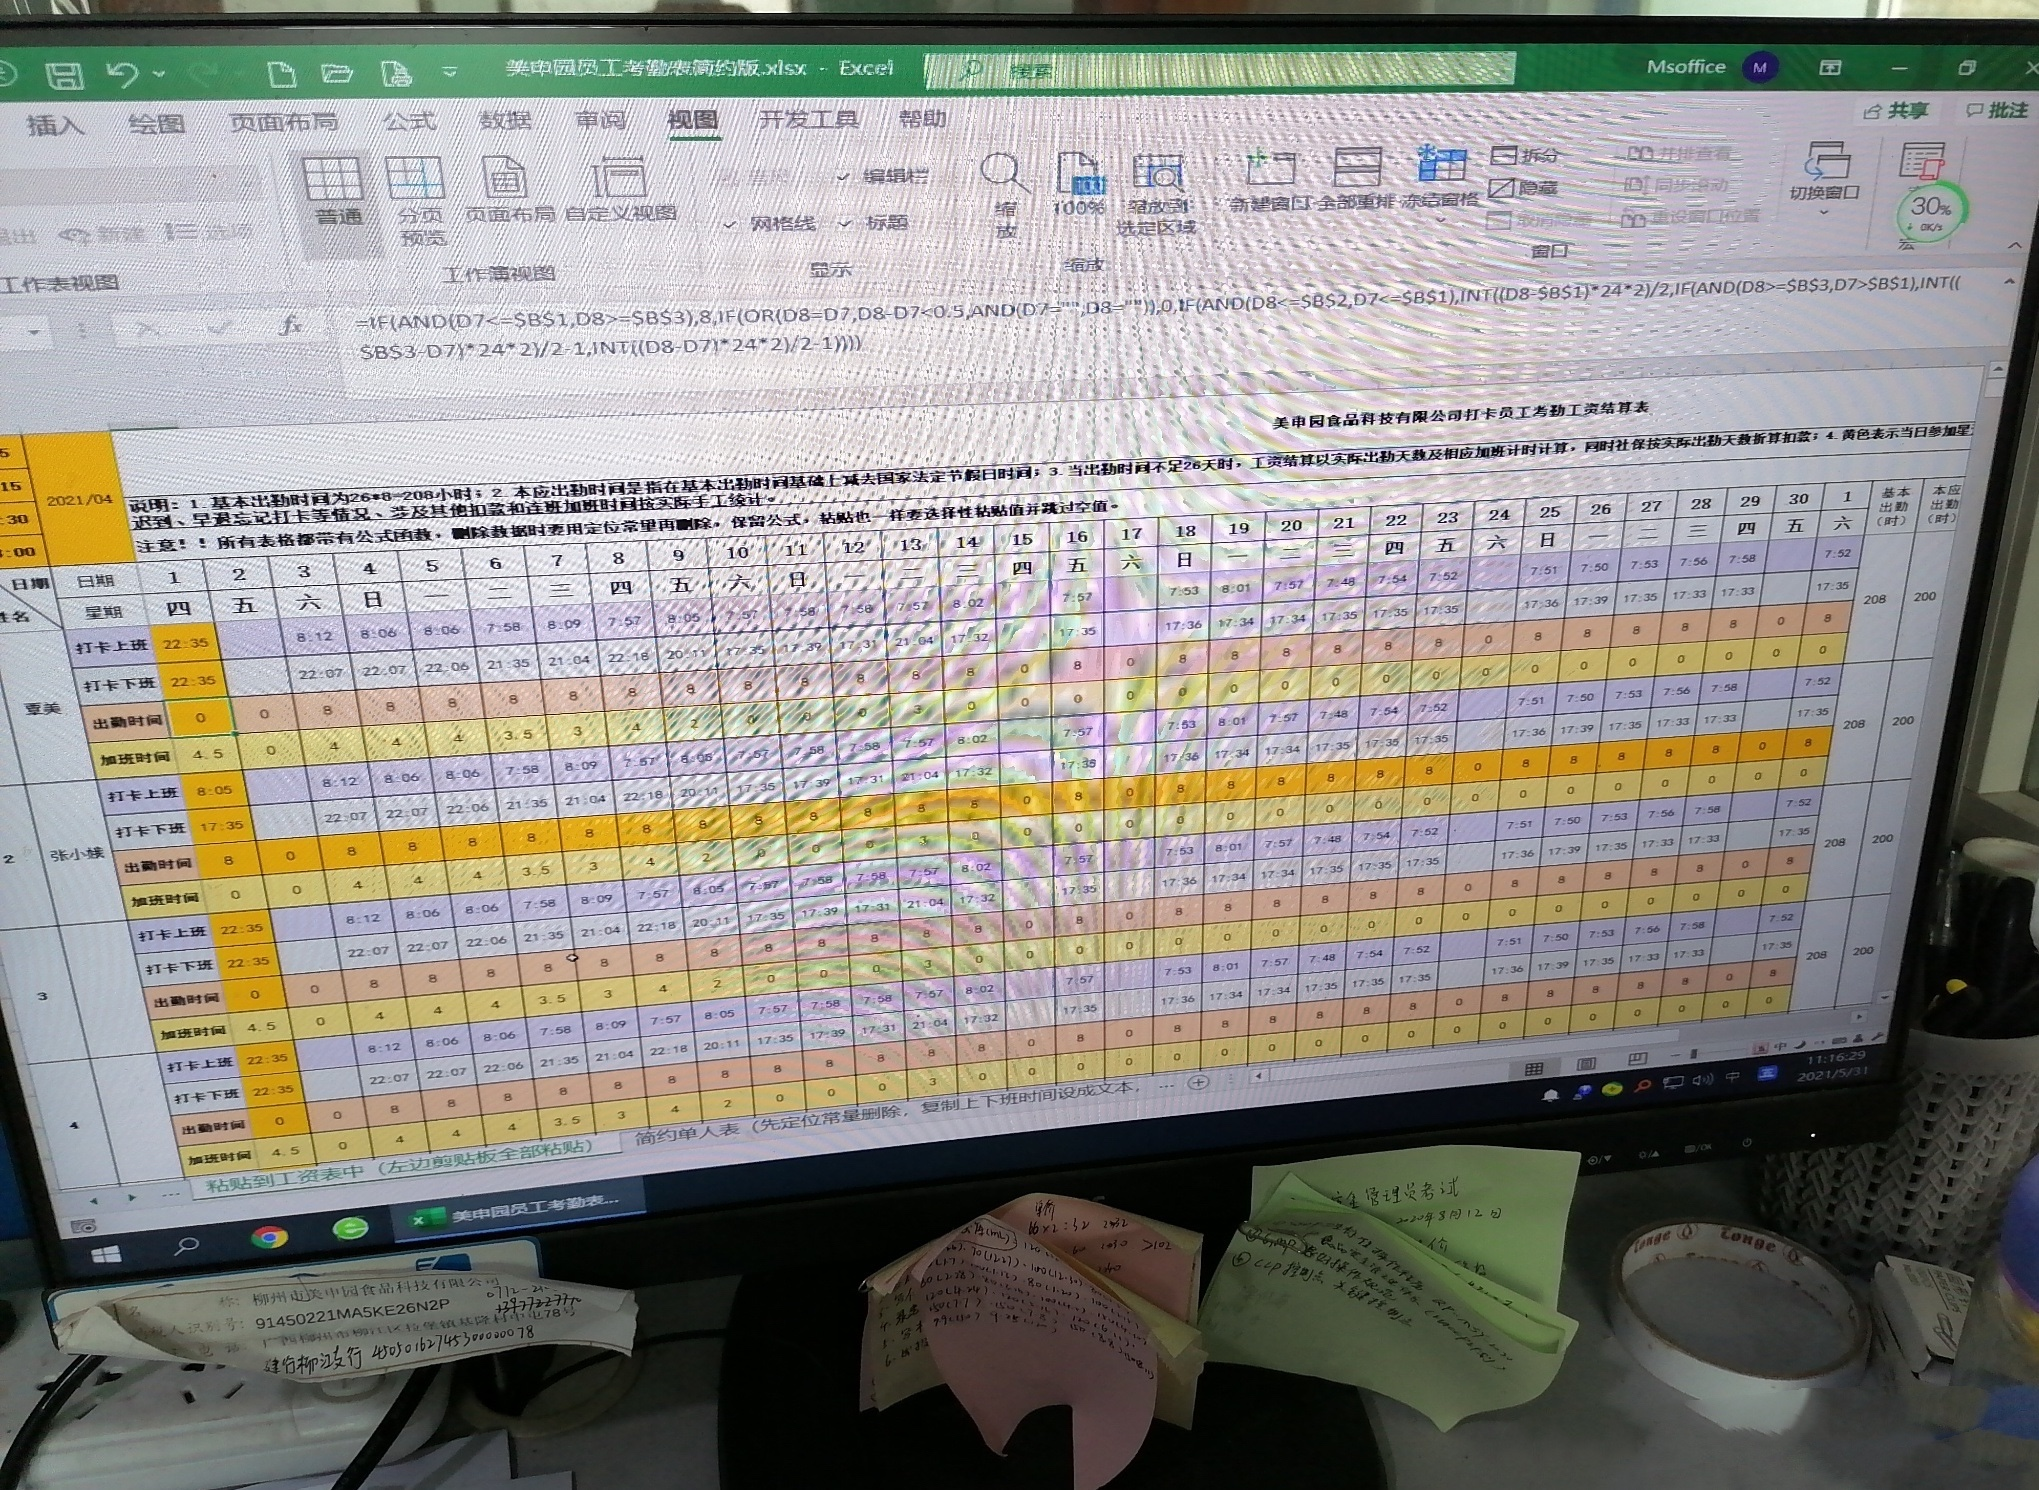2039x1490 pixels.
Task: Click the 批注 comments button
Action: pos(1997,110)
